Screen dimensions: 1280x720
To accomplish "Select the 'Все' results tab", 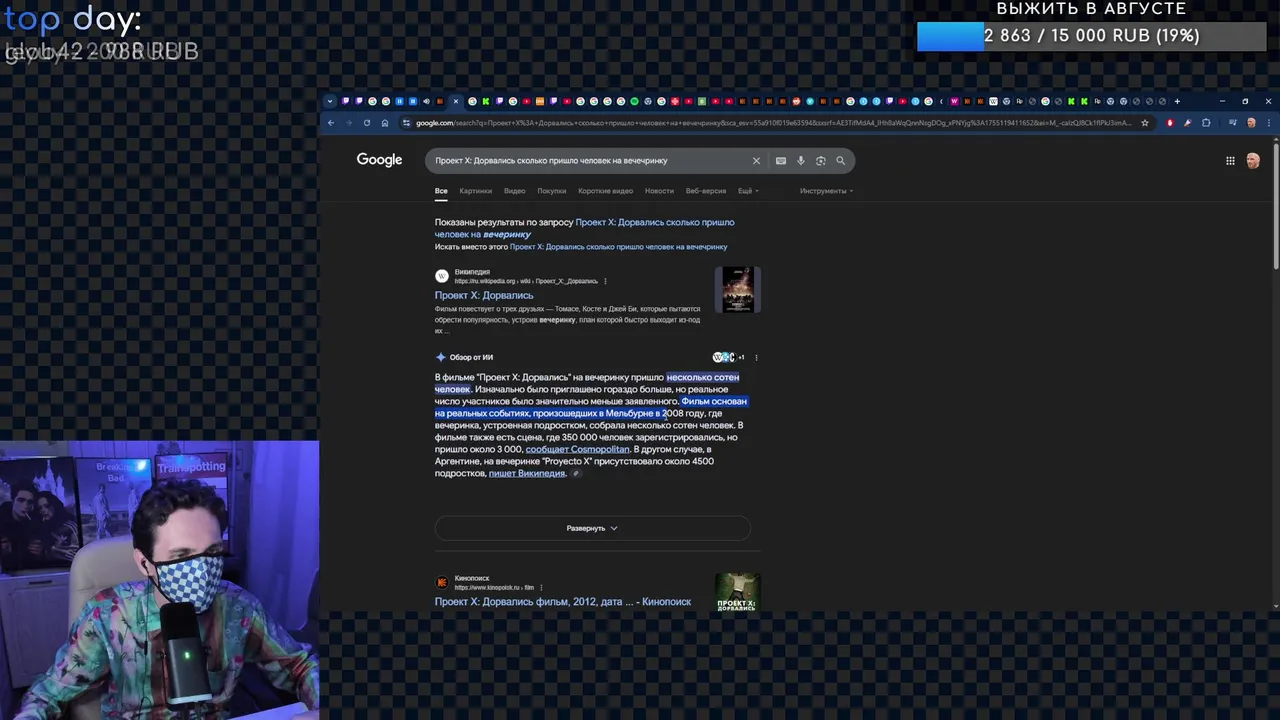I will [441, 191].
